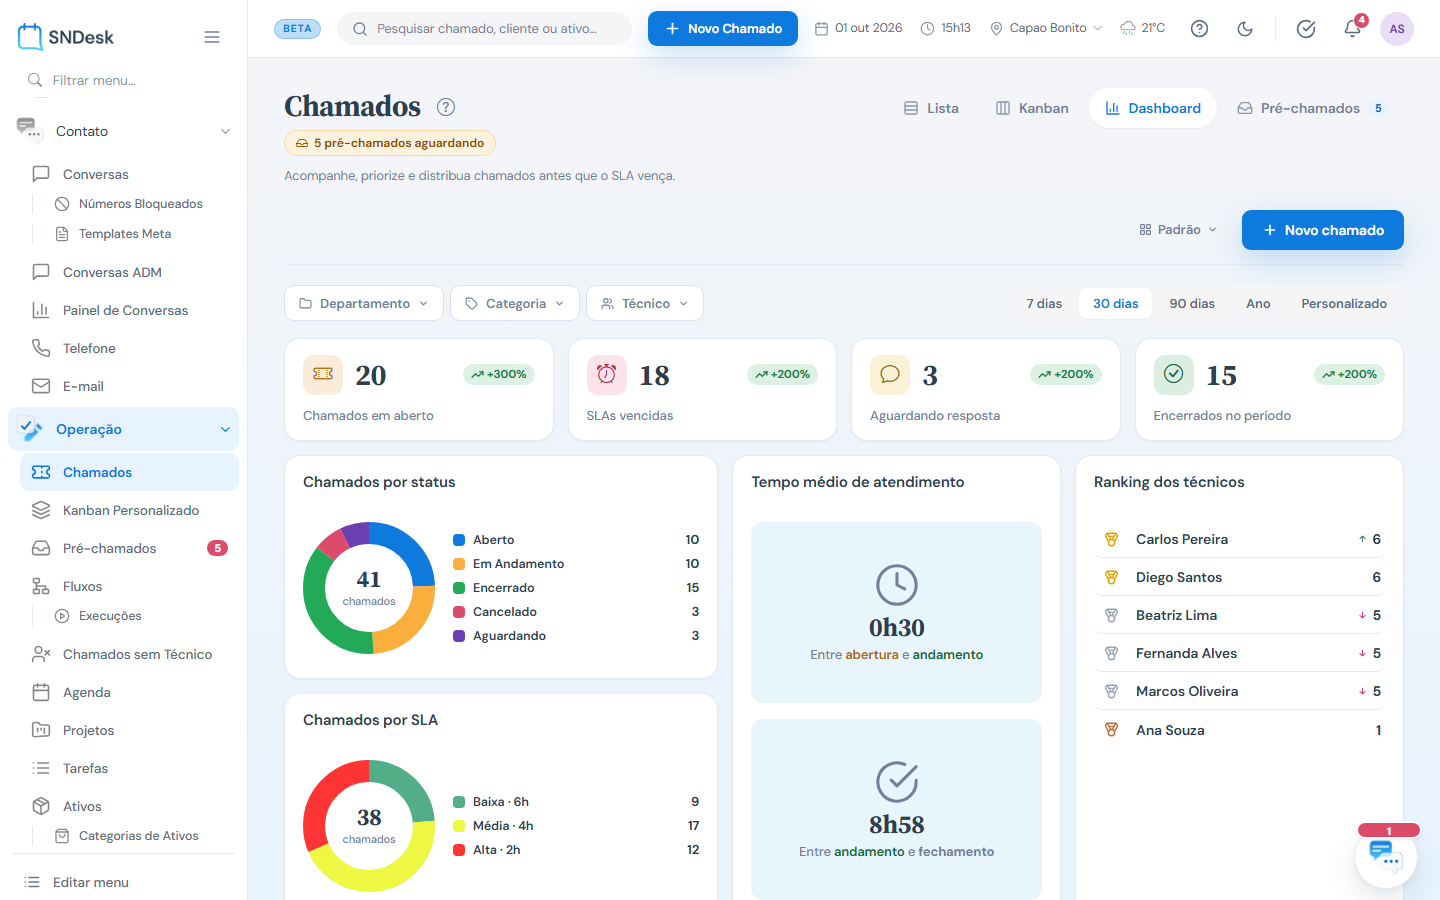This screenshot has height=900, width=1440.
Task: Open help circle icon in top bar
Action: click(x=1199, y=28)
